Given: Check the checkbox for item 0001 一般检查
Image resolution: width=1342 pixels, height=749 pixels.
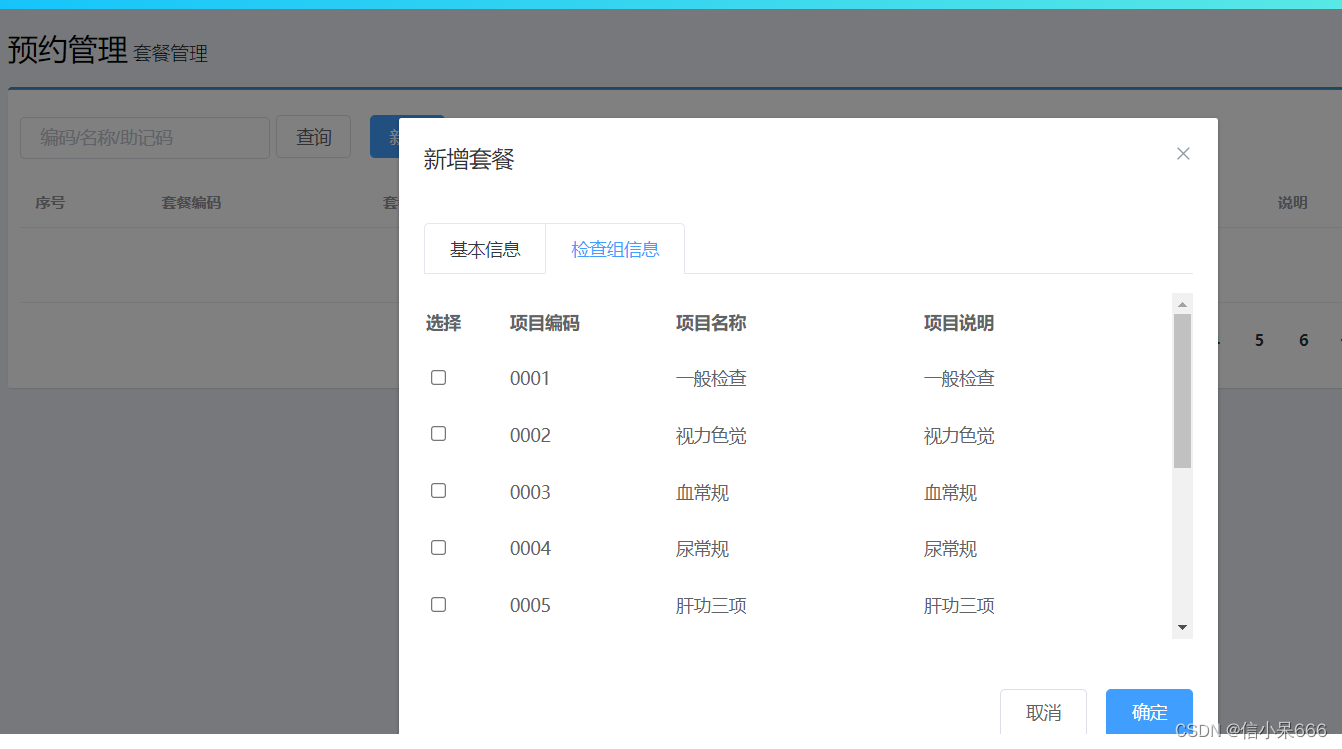Looking at the screenshot, I should 438,377.
